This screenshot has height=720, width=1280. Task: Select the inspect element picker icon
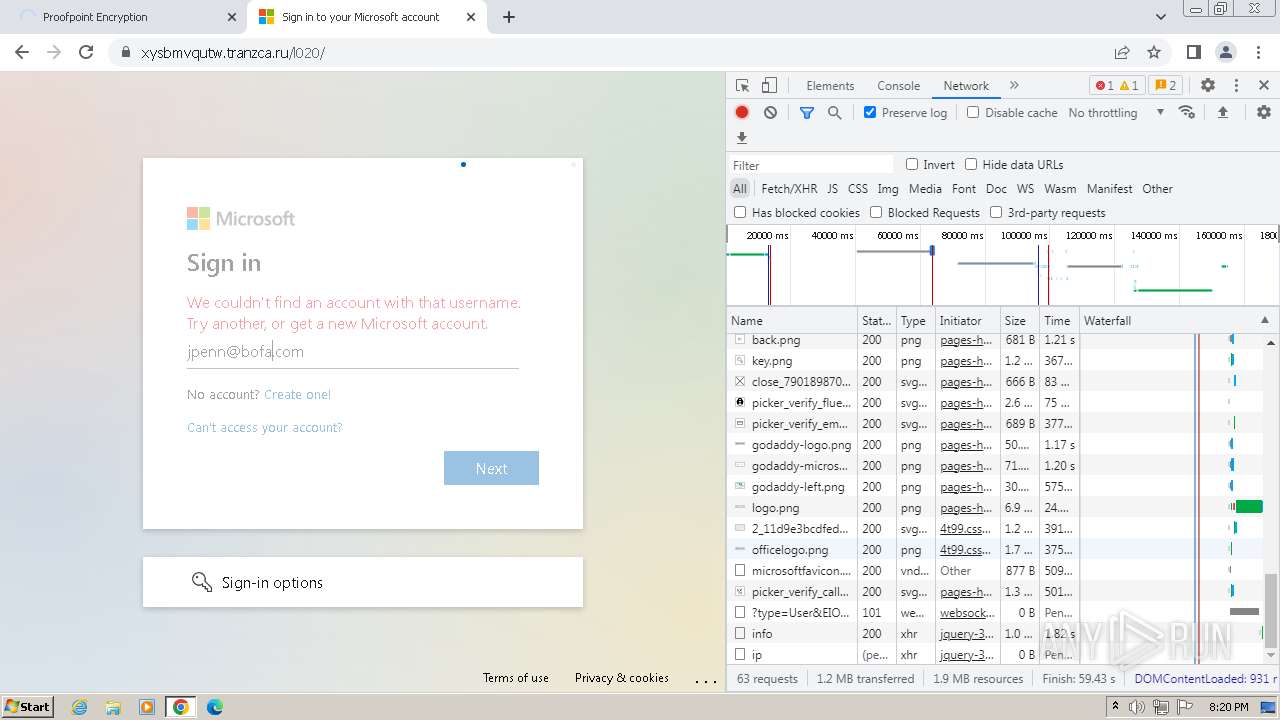pos(742,86)
